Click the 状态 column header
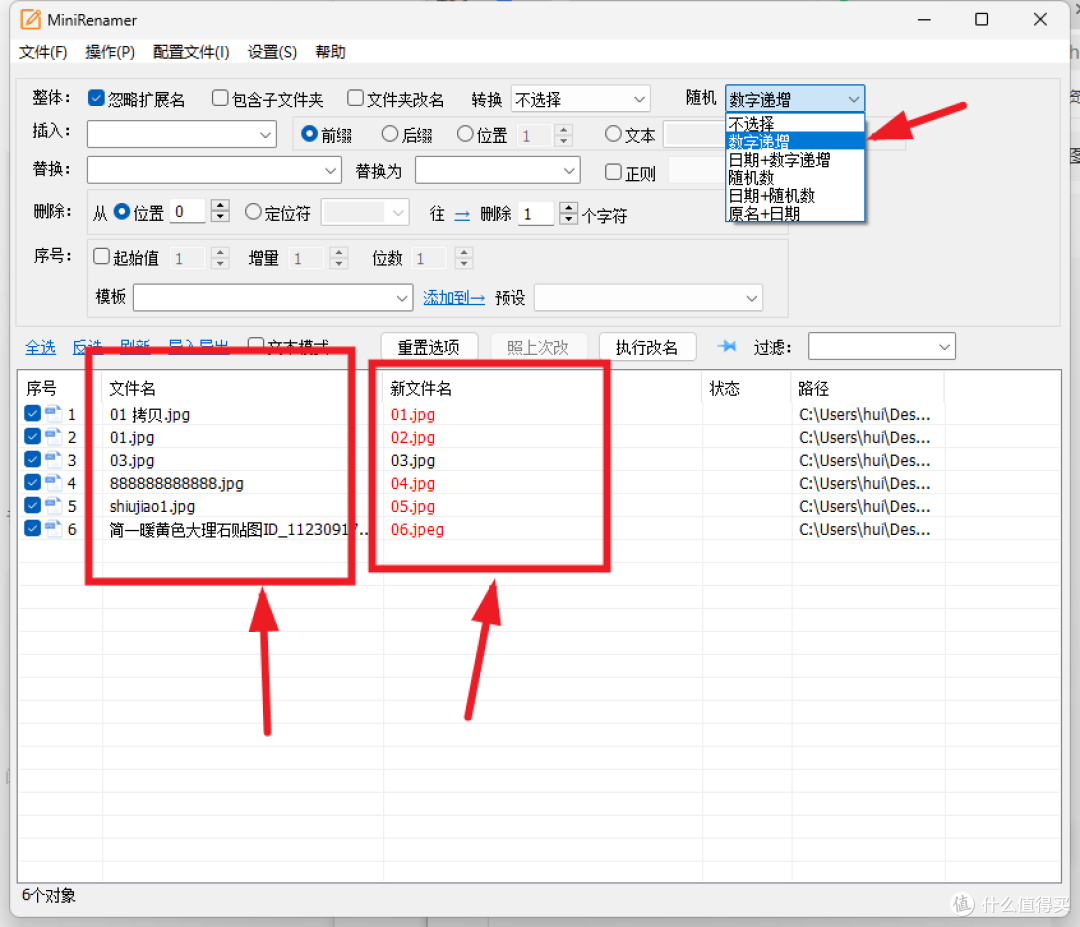The height and width of the screenshot is (927, 1080). coord(747,388)
